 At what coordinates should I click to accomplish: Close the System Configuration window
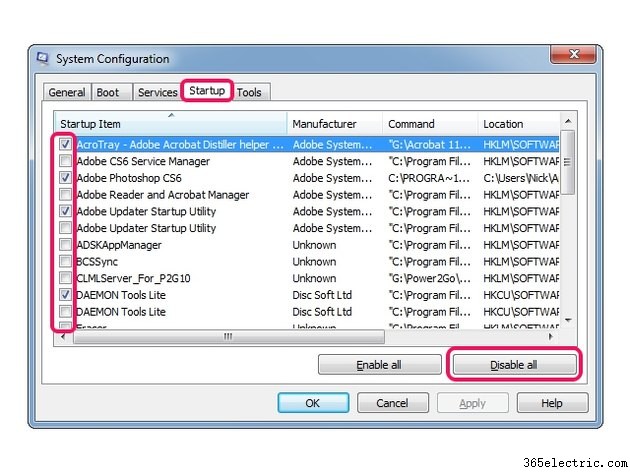coord(574,54)
